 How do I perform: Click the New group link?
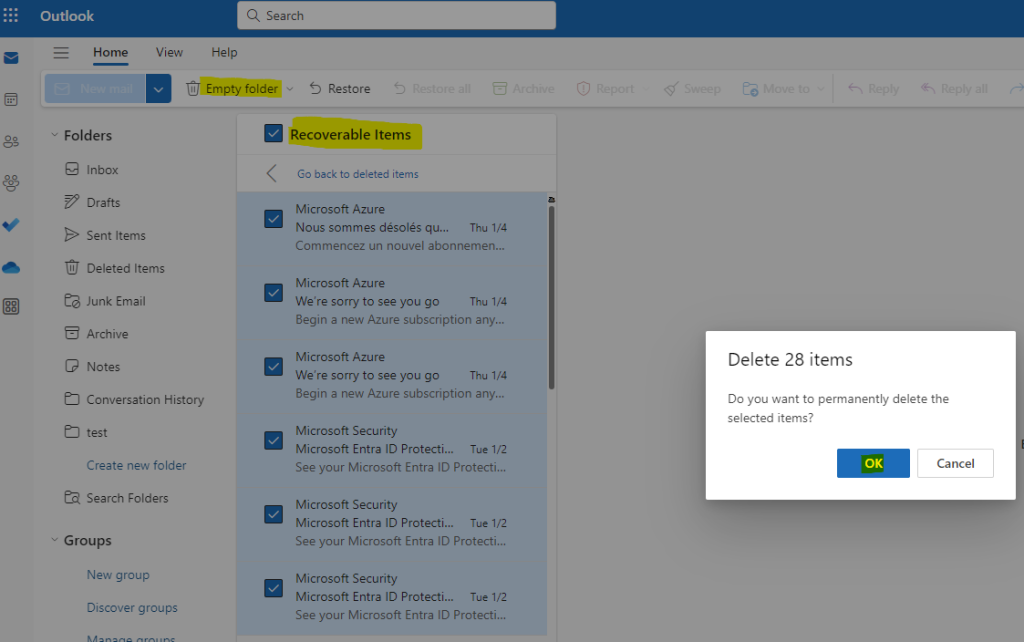[x=118, y=575]
